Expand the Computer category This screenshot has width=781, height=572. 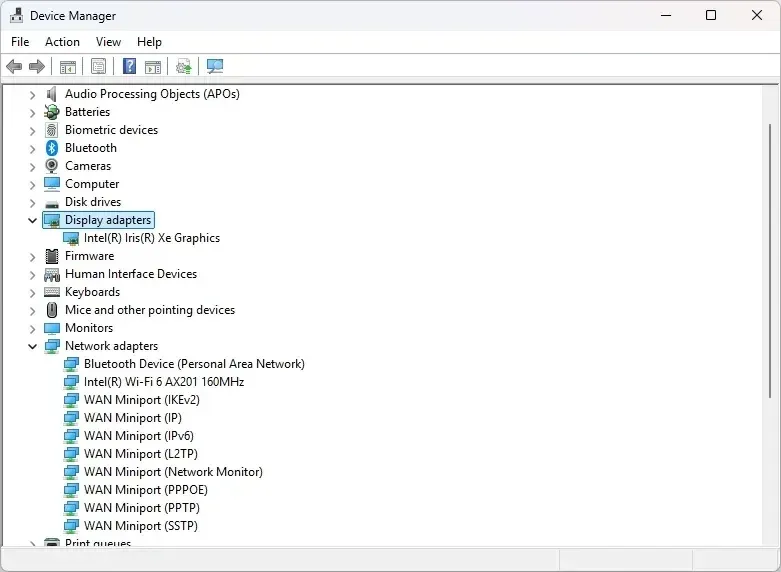(32, 185)
